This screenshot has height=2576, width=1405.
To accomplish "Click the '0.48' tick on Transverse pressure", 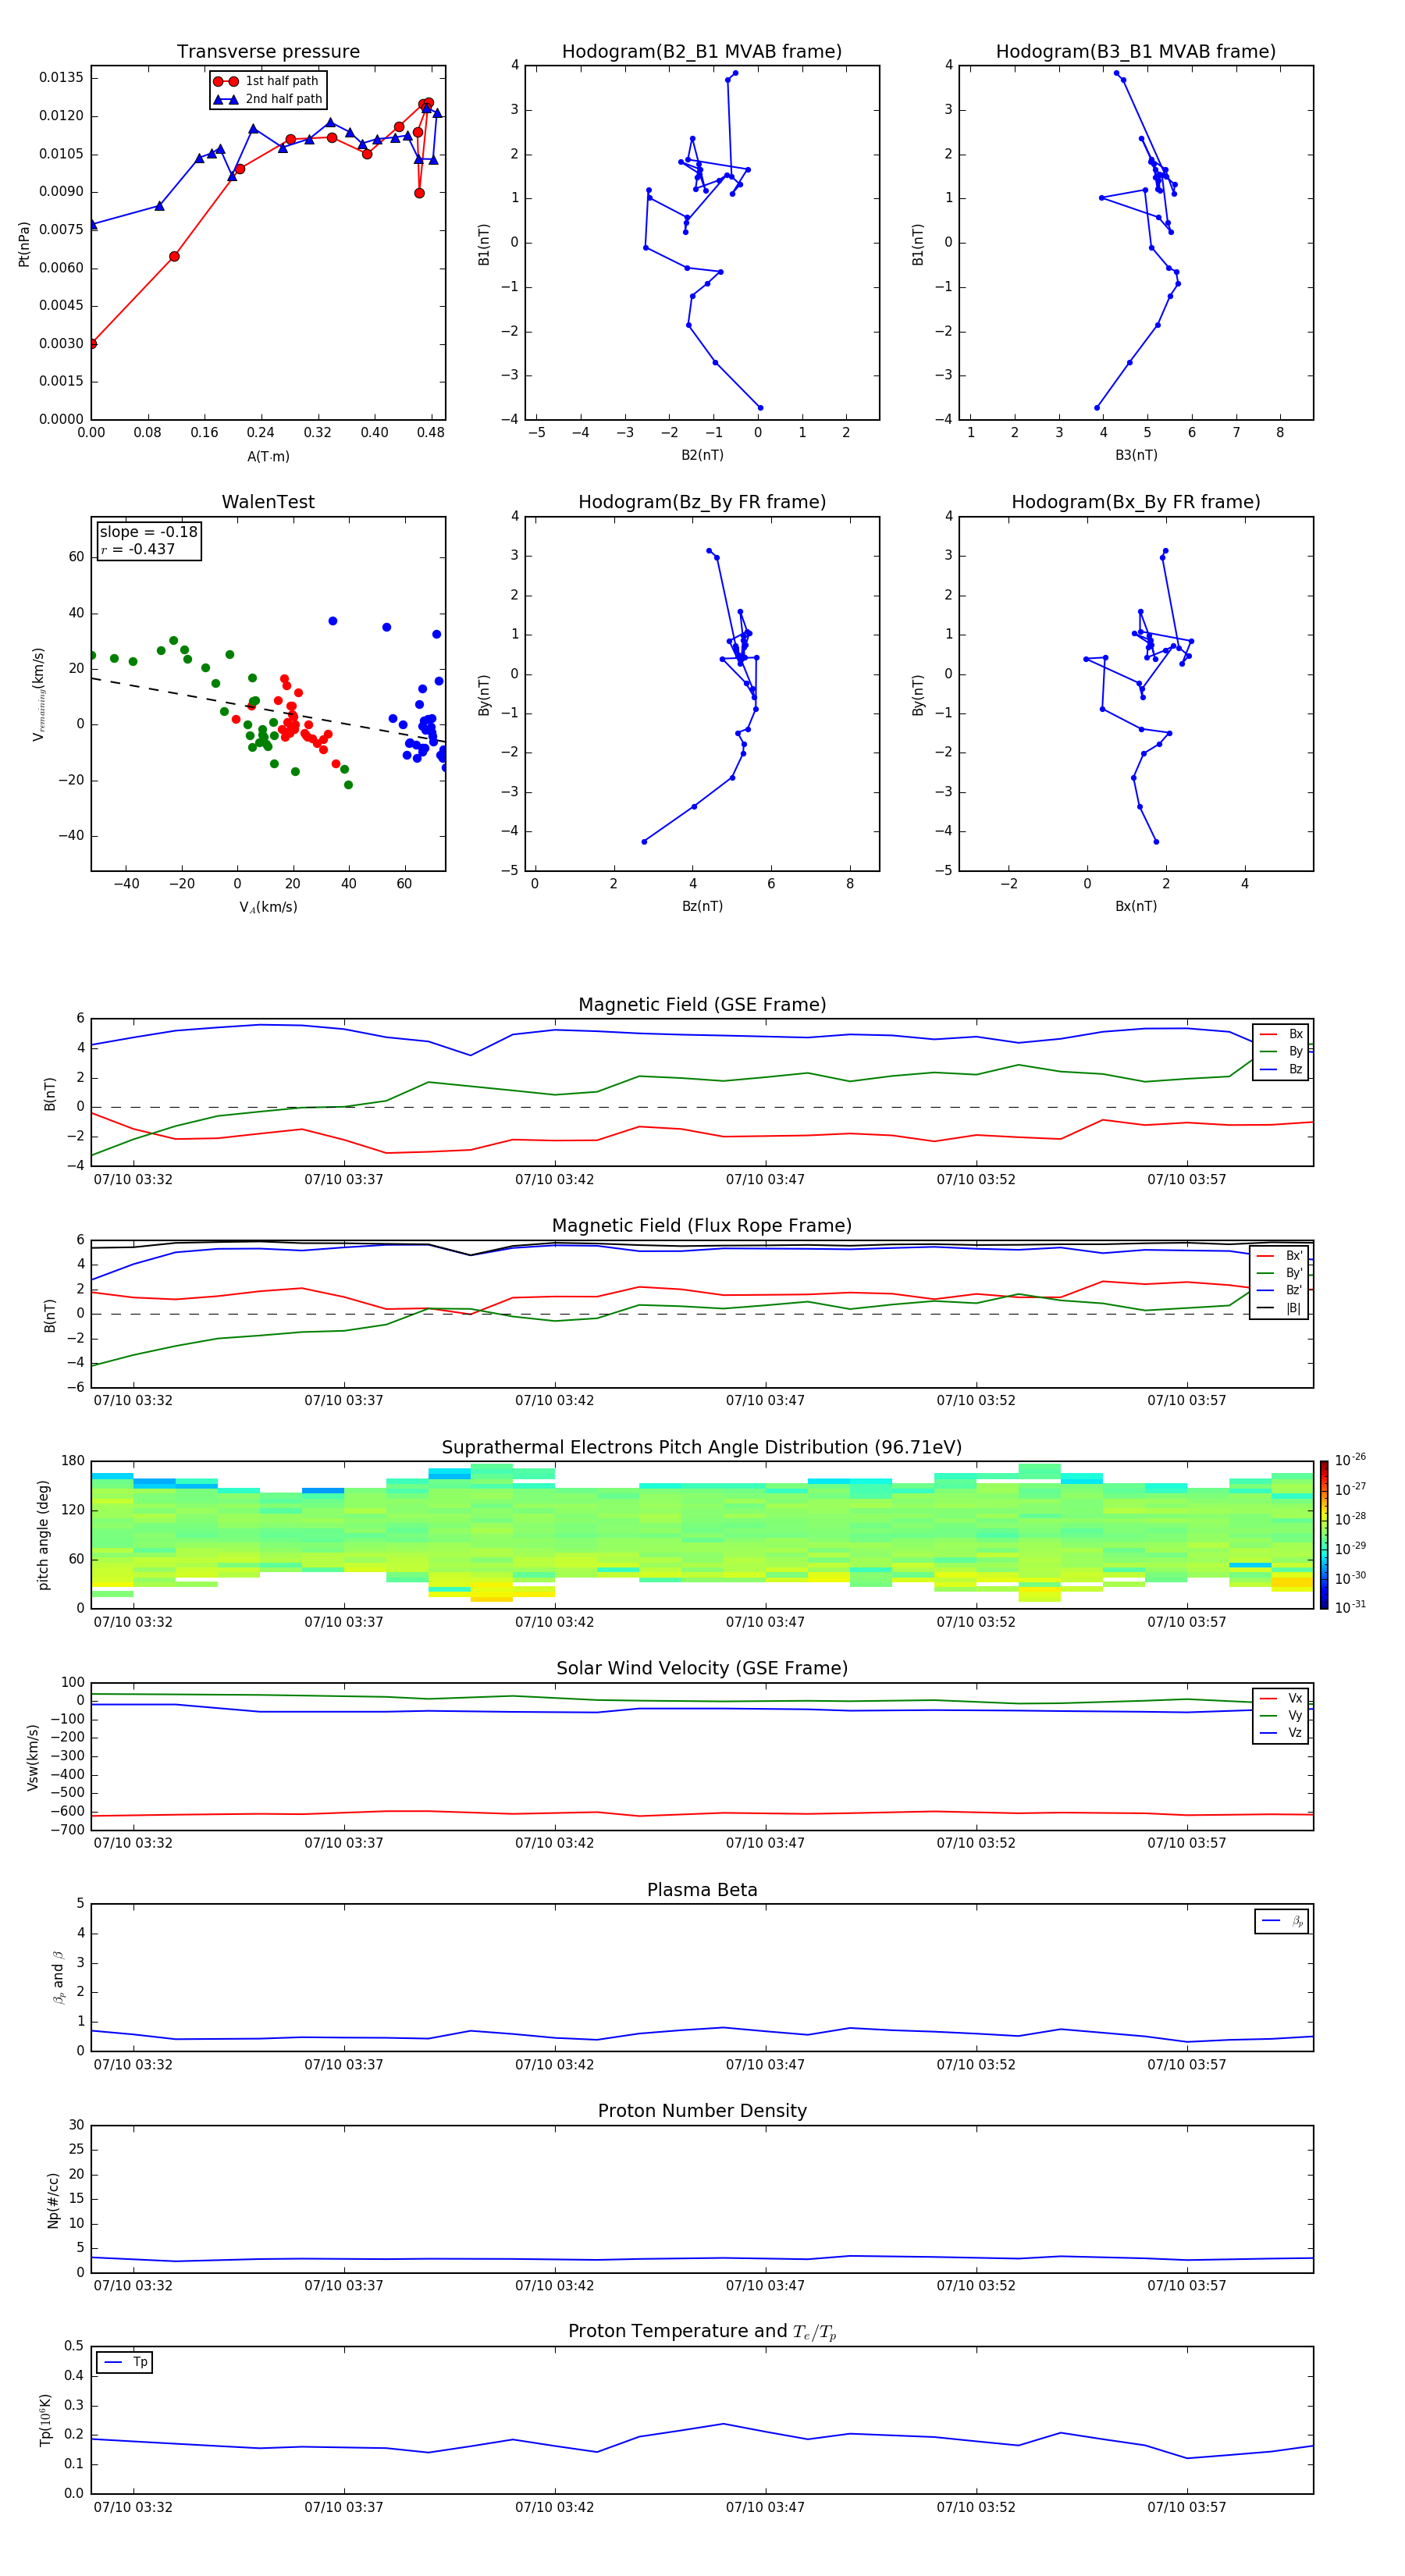I will pyautogui.click(x=431, y=433).
